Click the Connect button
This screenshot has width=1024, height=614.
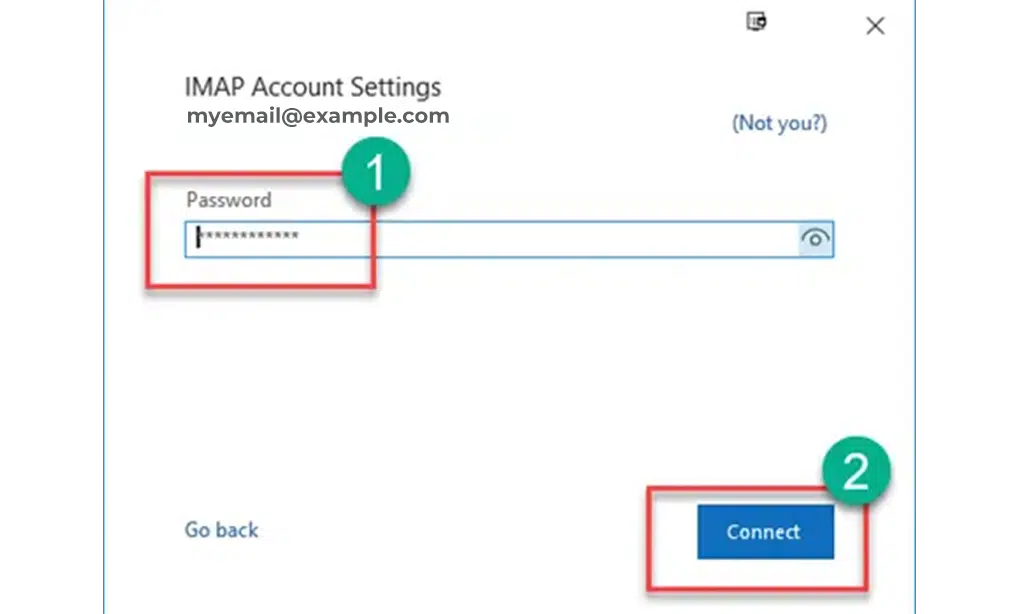pos(765,531)
